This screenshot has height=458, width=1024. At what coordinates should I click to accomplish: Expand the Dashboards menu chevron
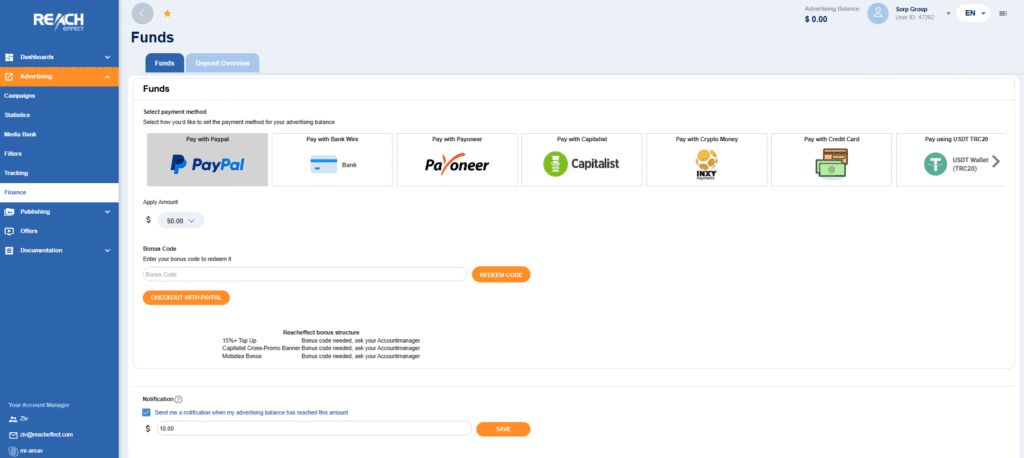108,57
